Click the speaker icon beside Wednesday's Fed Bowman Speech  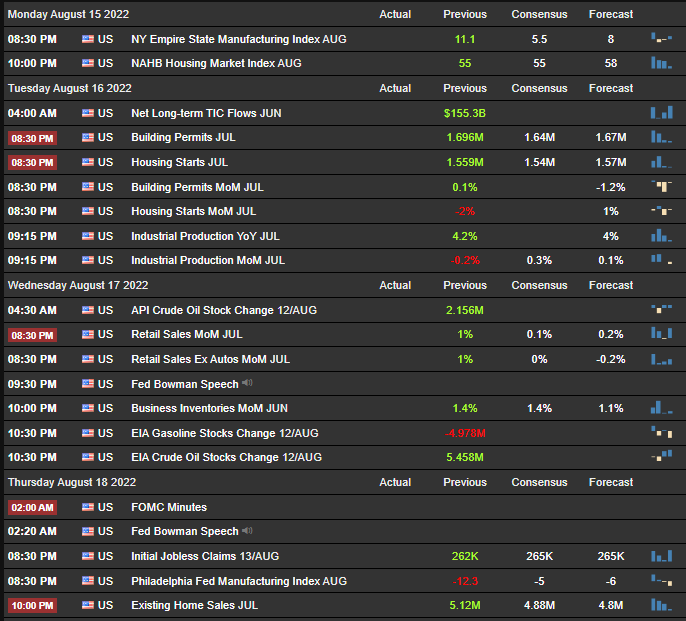pos(248,383)
